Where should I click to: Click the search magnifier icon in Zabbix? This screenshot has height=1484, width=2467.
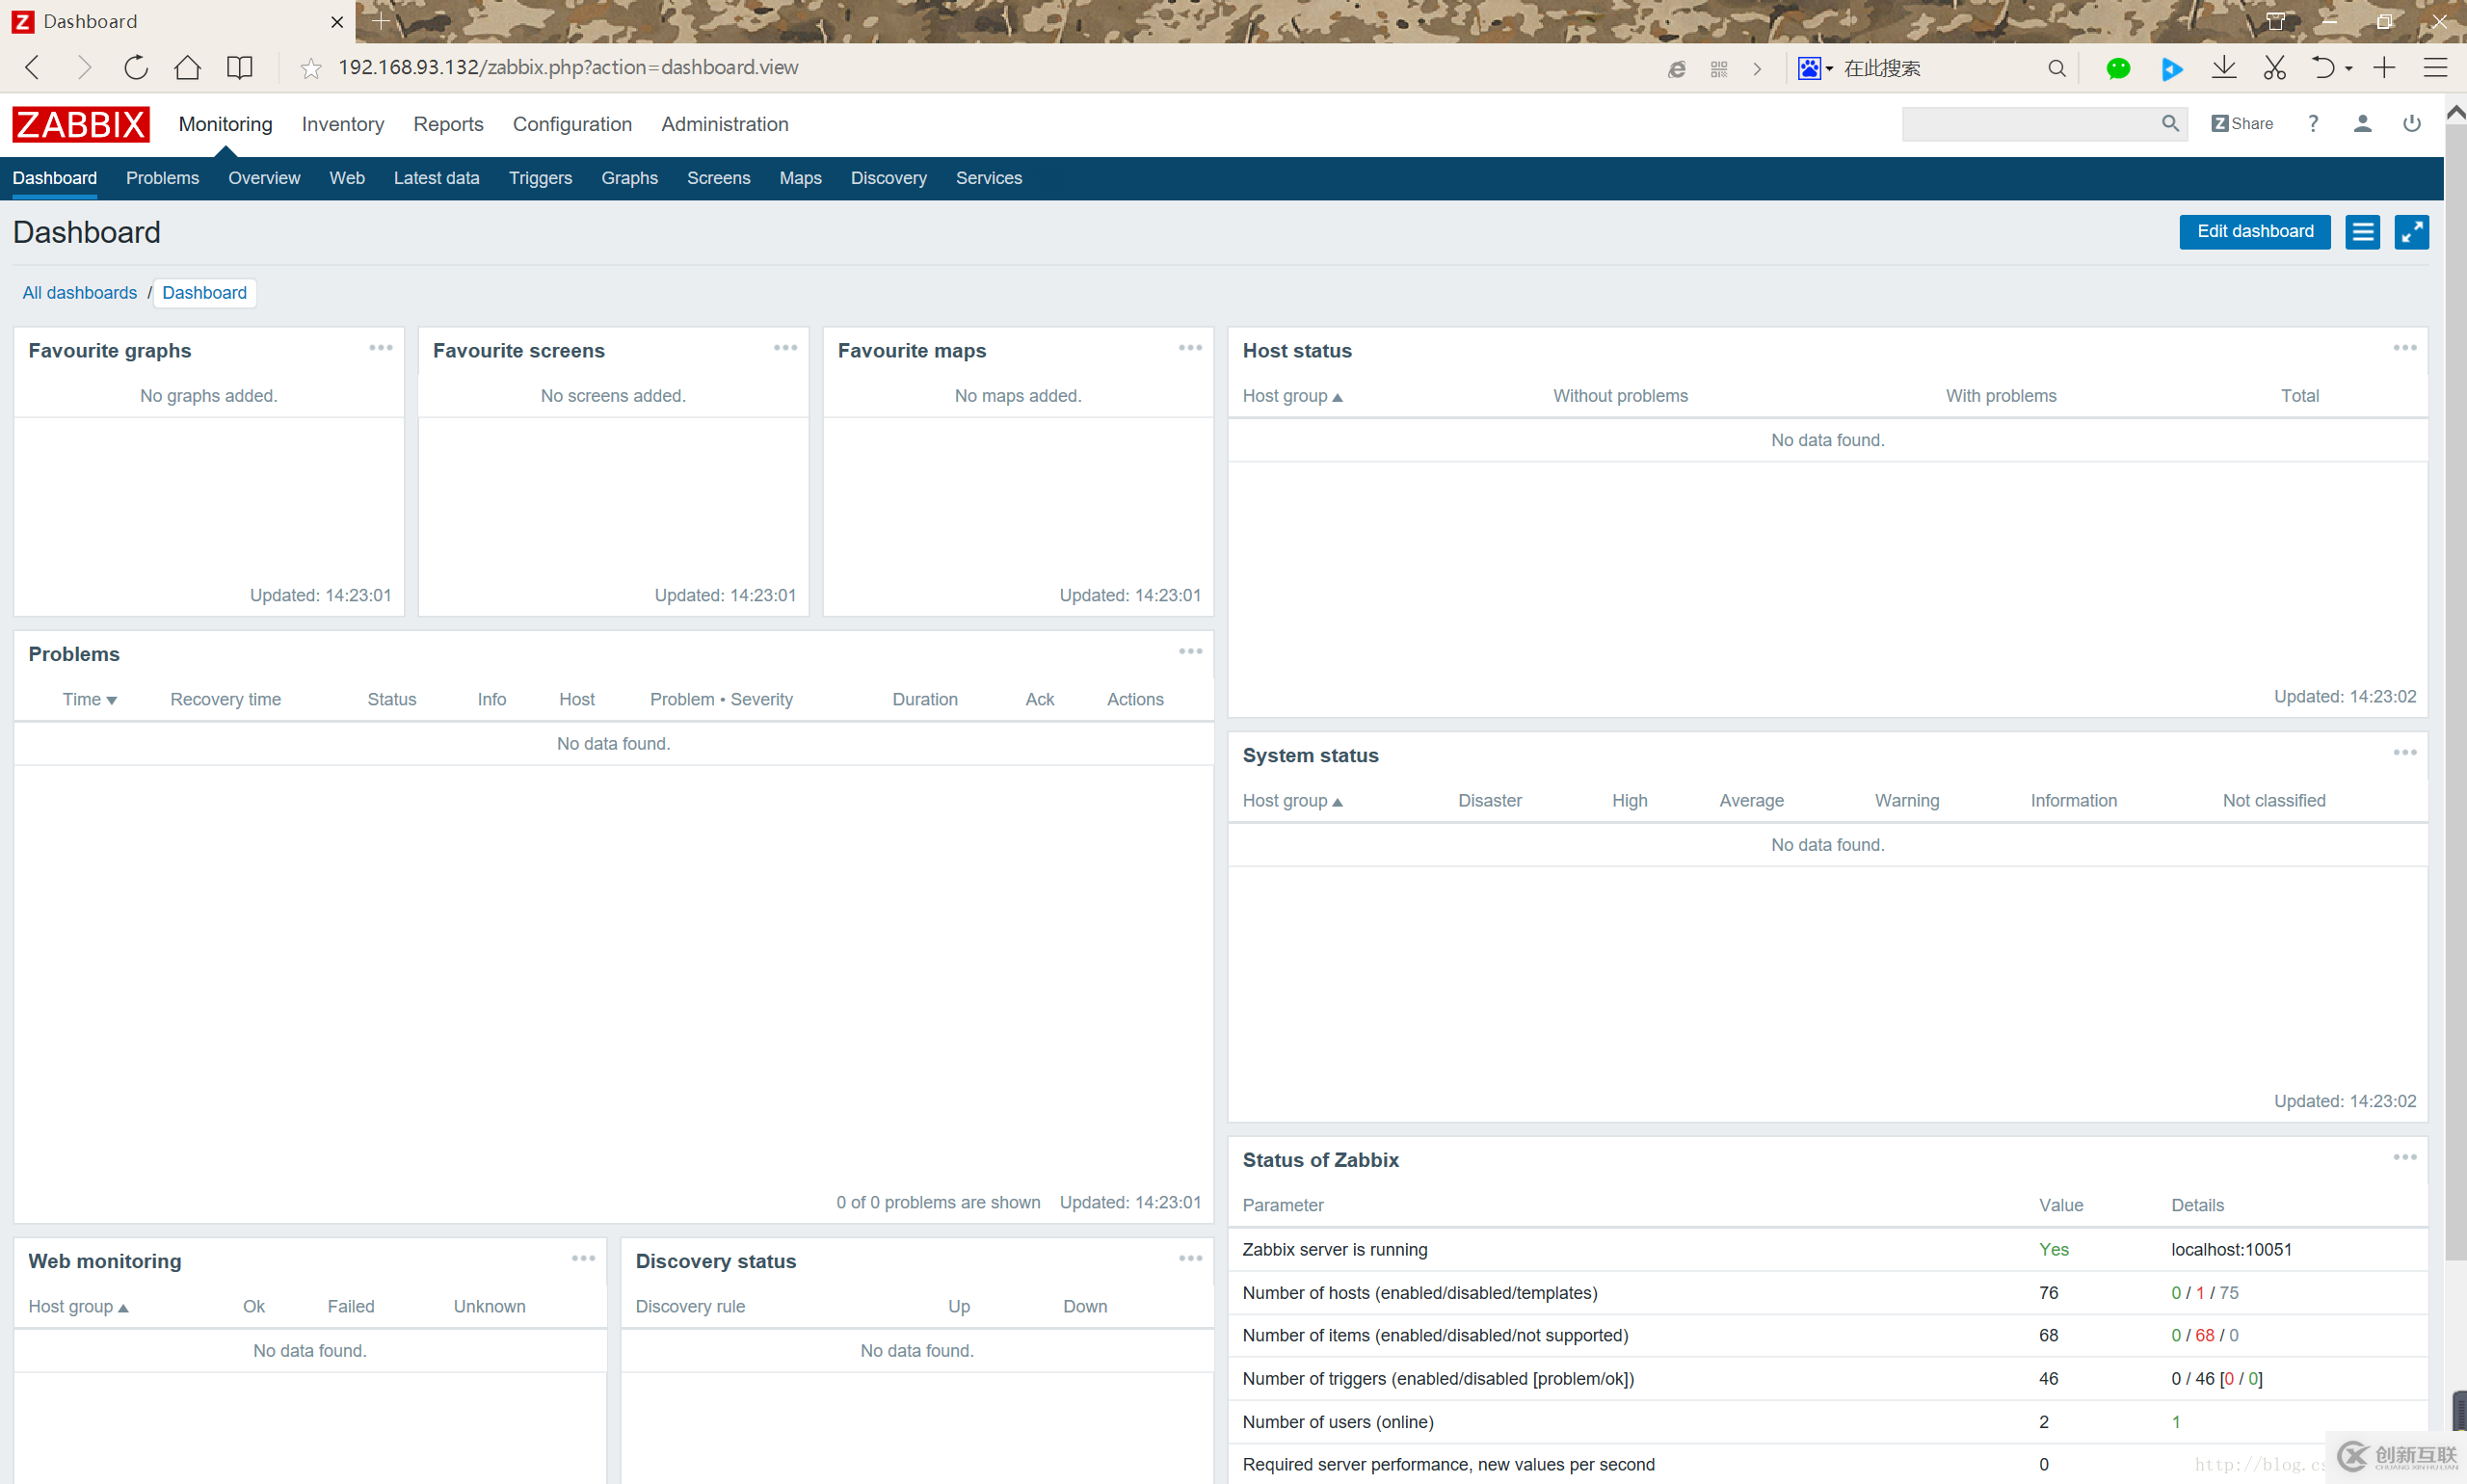pos(2169,123)
